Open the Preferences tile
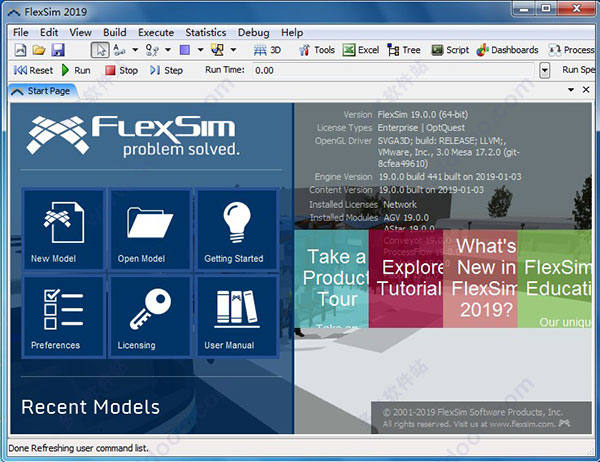This screenshot has height=462, width=600. [63, 317]
